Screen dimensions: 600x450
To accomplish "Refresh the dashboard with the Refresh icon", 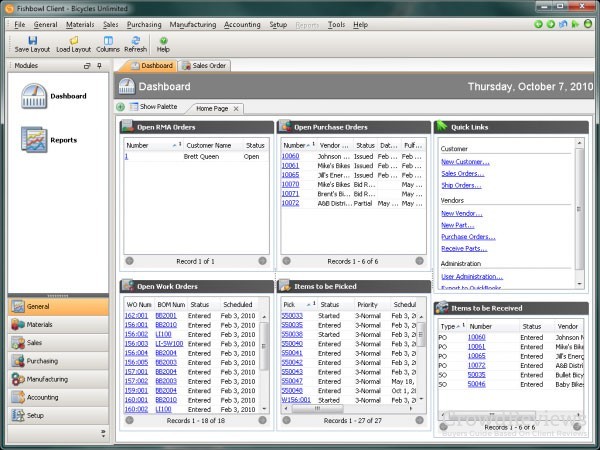I will (135, 40).
